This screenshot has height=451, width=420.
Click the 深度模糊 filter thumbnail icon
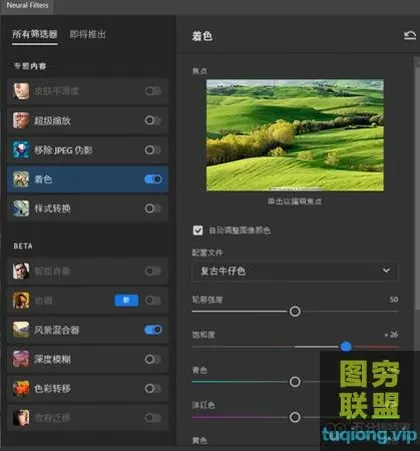pos(21,359)
